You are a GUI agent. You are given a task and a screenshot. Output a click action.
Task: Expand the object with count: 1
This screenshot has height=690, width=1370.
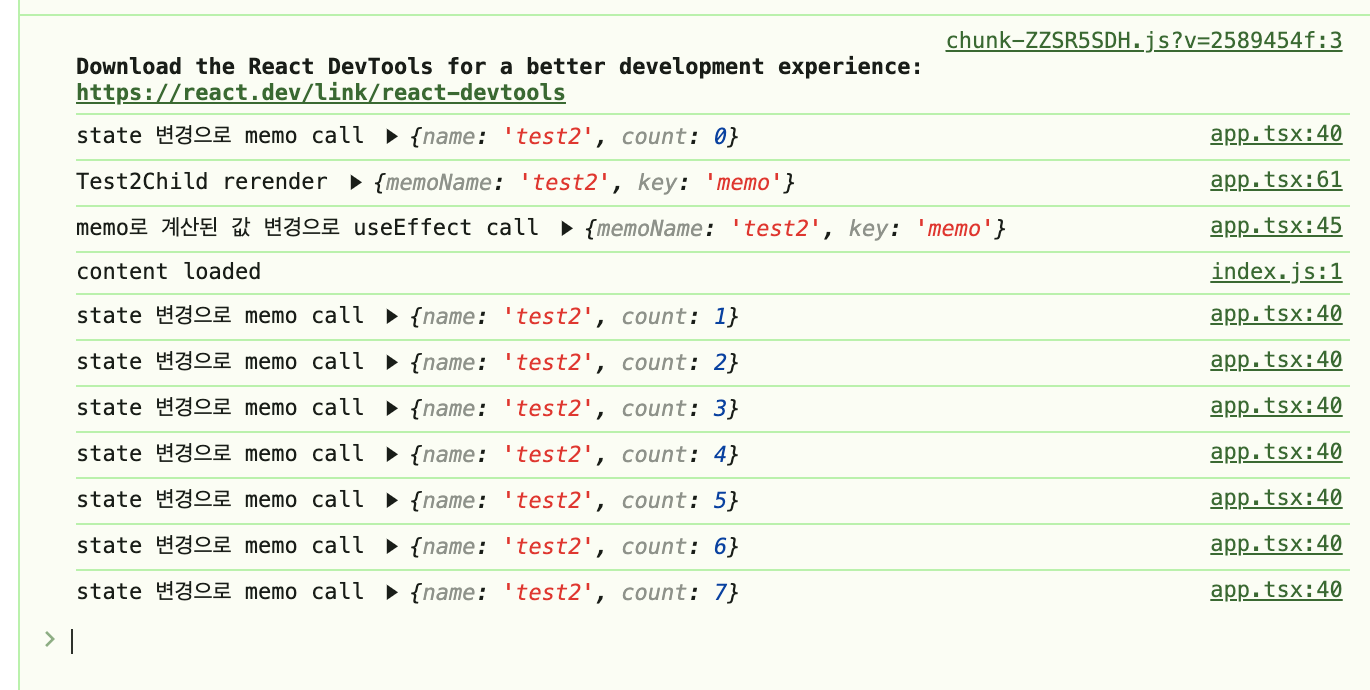(x=393, y=316)
